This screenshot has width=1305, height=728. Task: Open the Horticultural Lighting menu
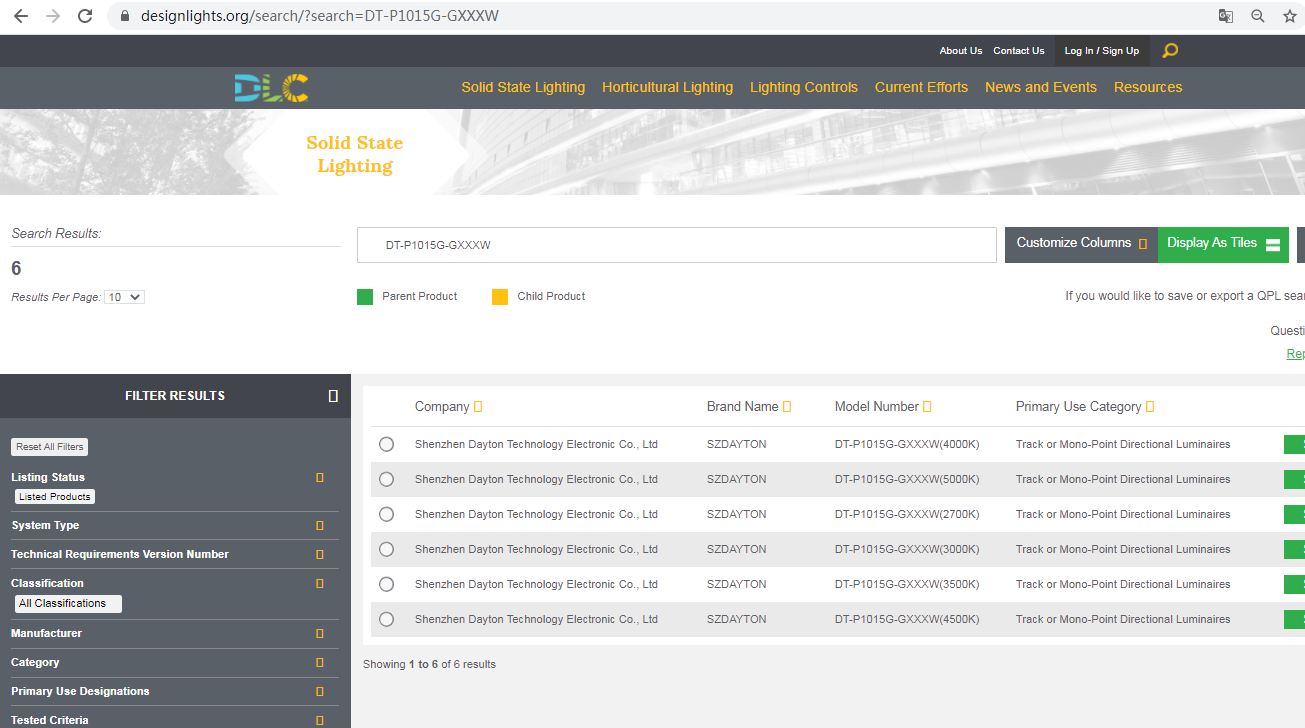point(668,88)
